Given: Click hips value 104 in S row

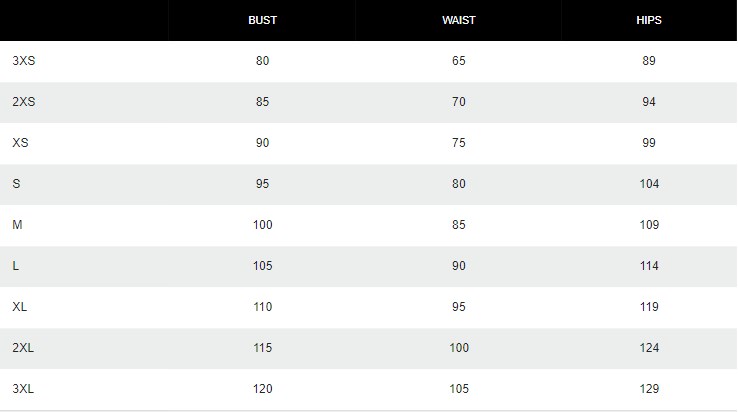Looking at the screenshot, I should [649, 184].
